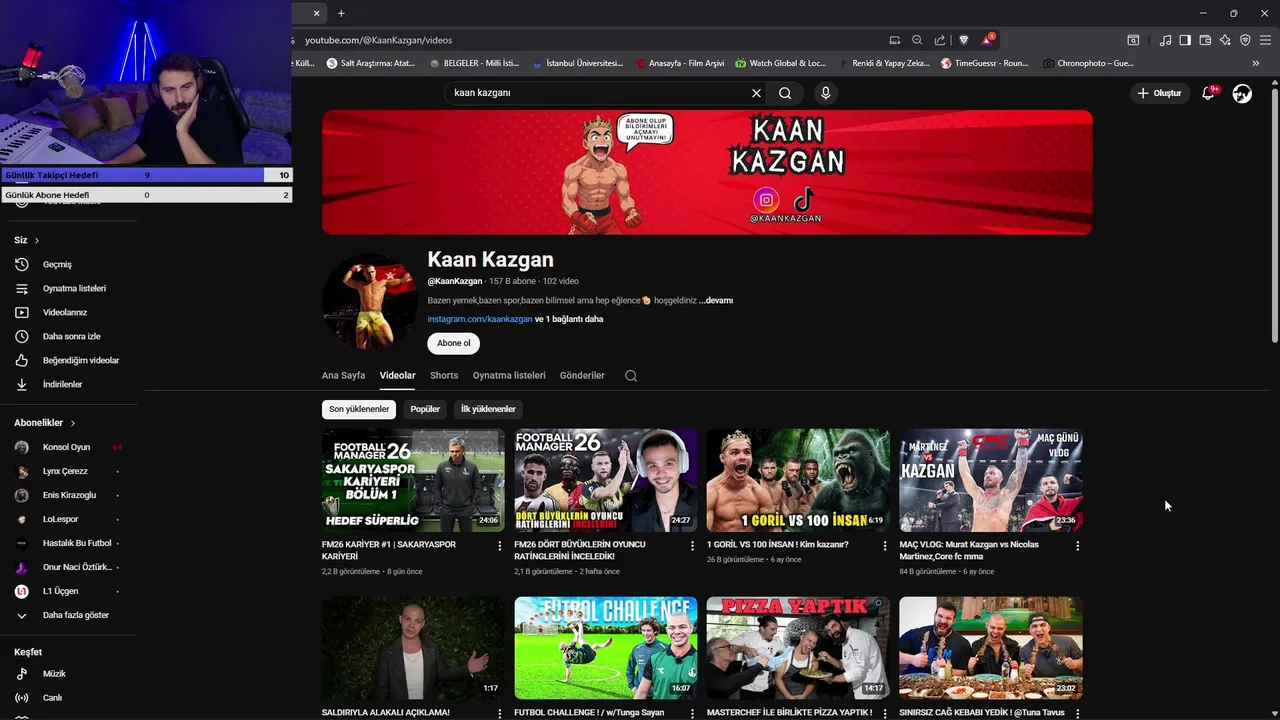Screen dimensions: 1280x720
Task: Open the Anasayfa - Film Arşivi bookmark
Action: point(678,63)
